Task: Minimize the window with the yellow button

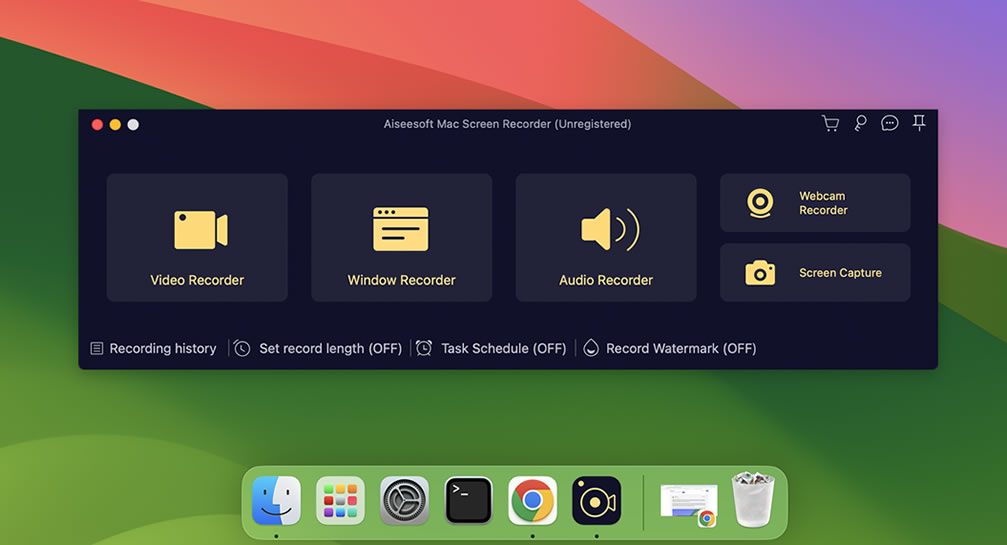Action: [x=115, y=125]
